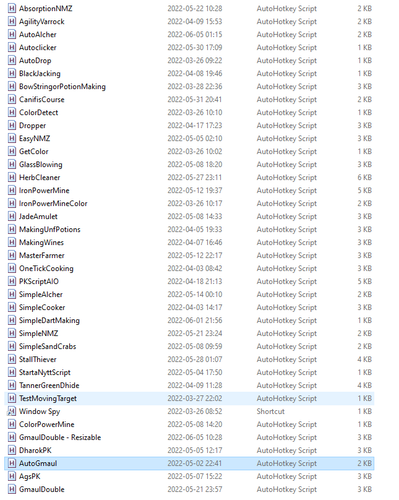Click the date 2022-03-26 08:52
399x500 pixels.
coord(195,411)
